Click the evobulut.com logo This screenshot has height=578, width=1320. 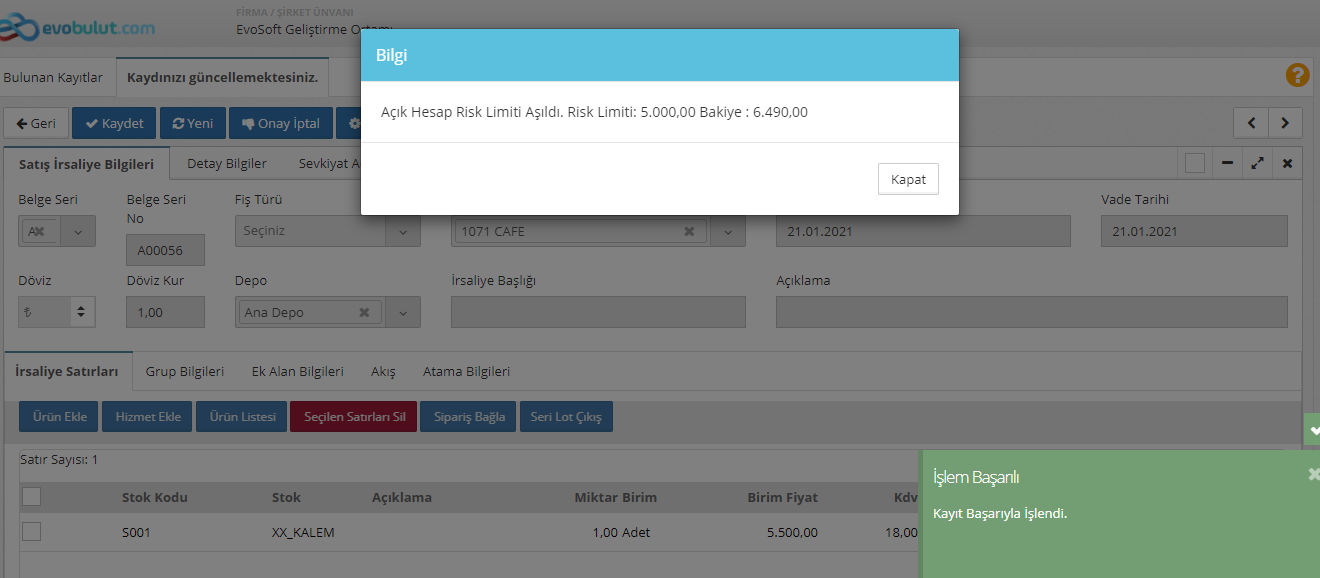pos(78,27)
